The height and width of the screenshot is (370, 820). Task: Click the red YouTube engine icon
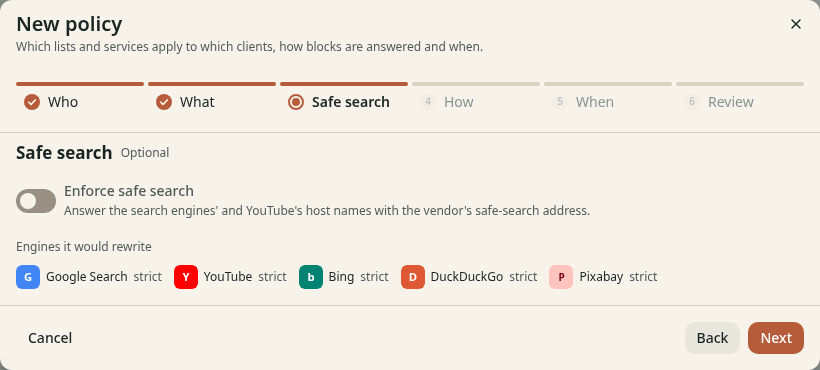tap(186, 277)
